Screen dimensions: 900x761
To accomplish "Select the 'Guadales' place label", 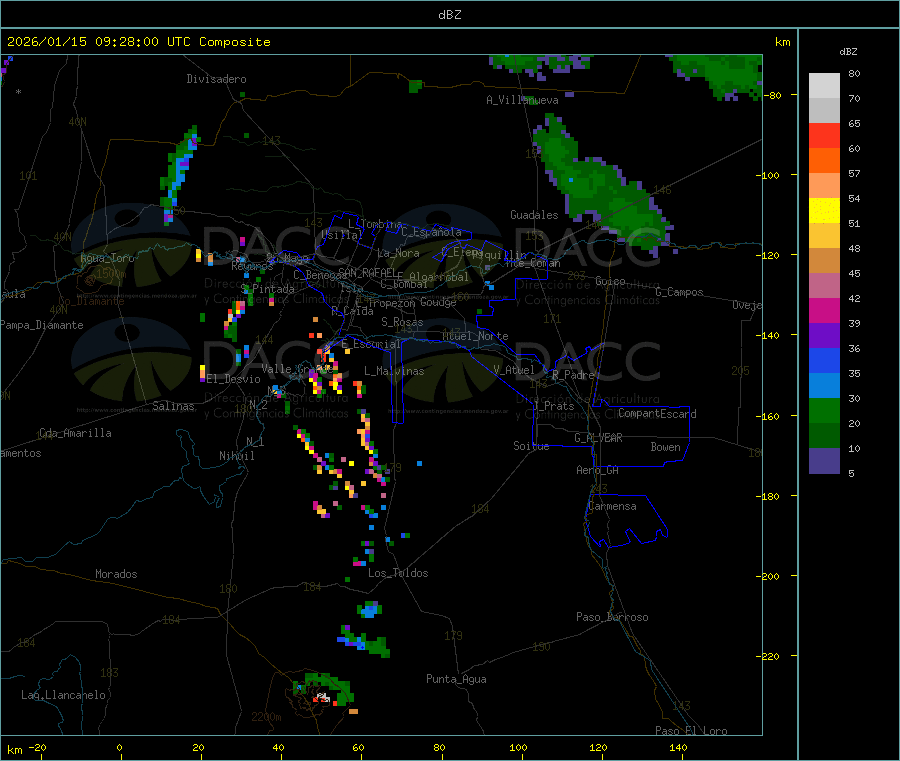I will (534, 215).
